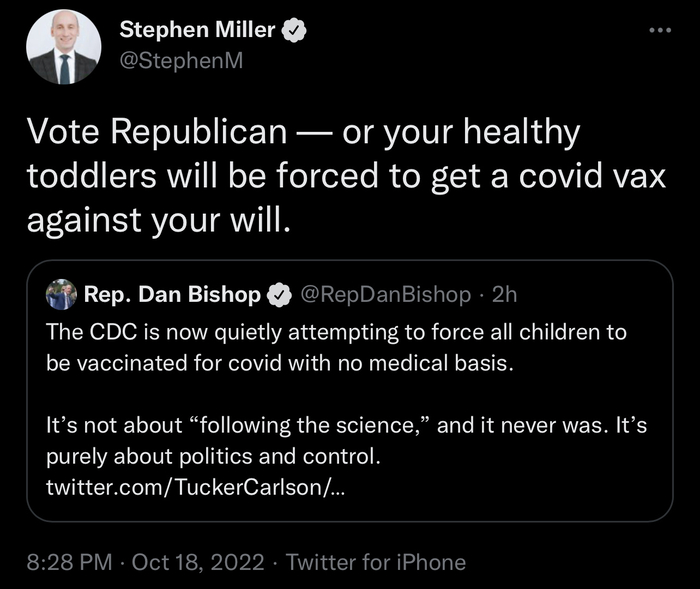Open the Stephen Miller display name
This screenshot has height=589, width=700.
coord(197,31)
